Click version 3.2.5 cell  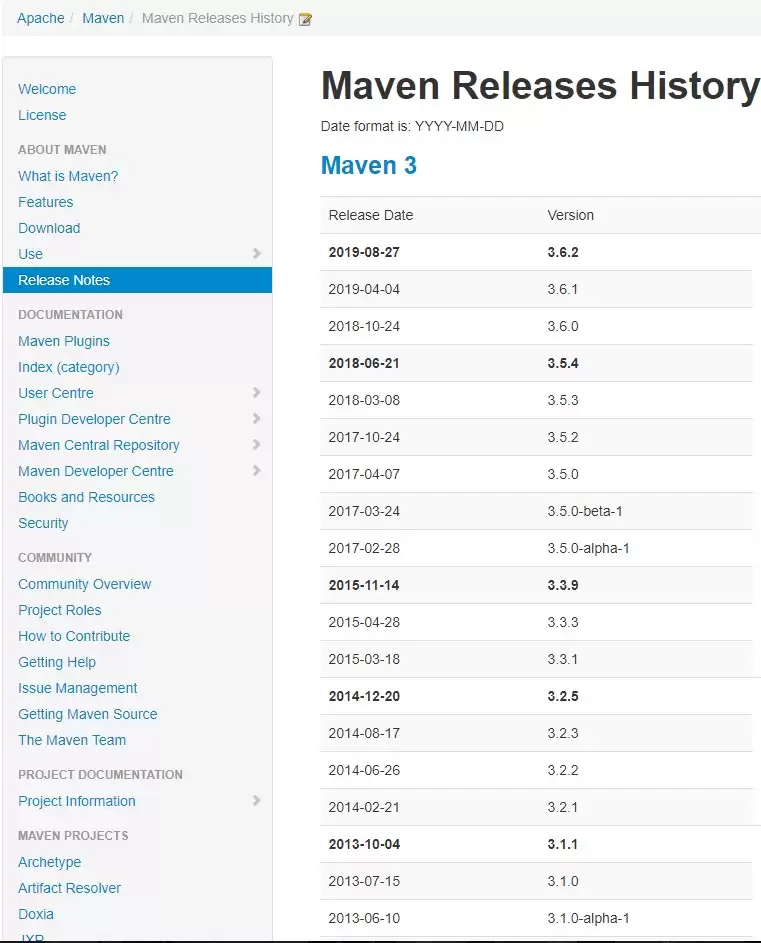pos(563,696)
